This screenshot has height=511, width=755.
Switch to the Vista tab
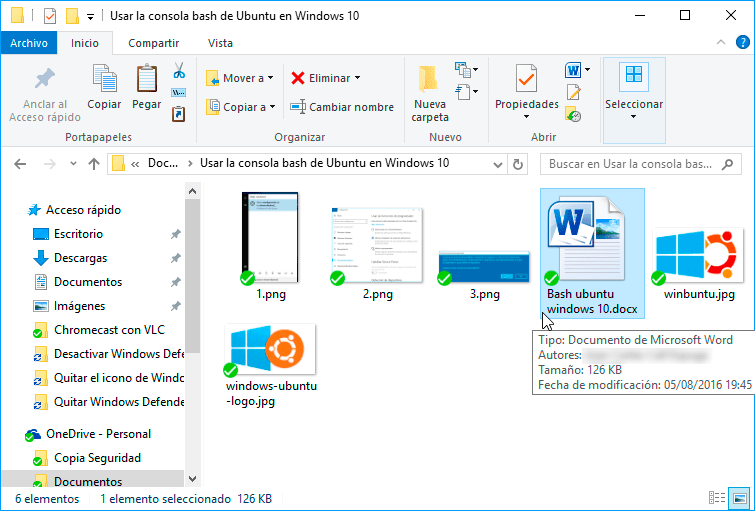point(220,43)
